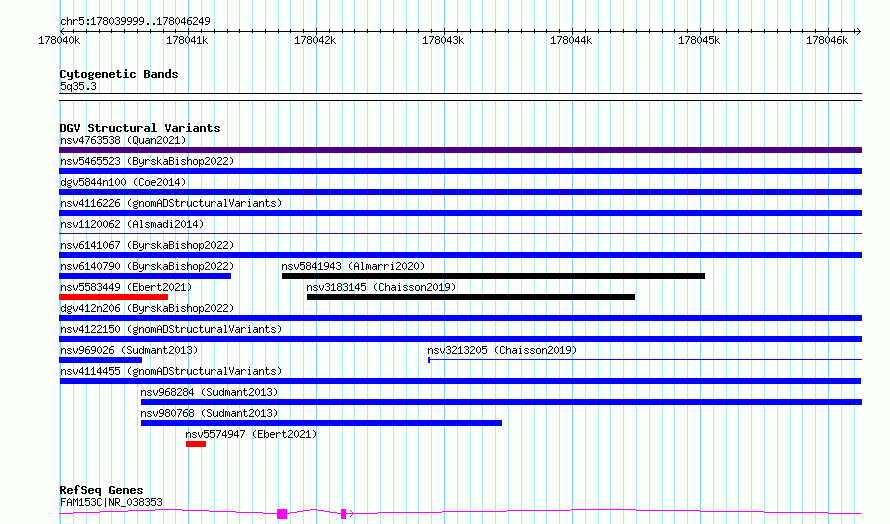Open the nsv5465523 (ByrskaBishop2022) label
This screenshot has width=890, height=524.
point(147,161)
